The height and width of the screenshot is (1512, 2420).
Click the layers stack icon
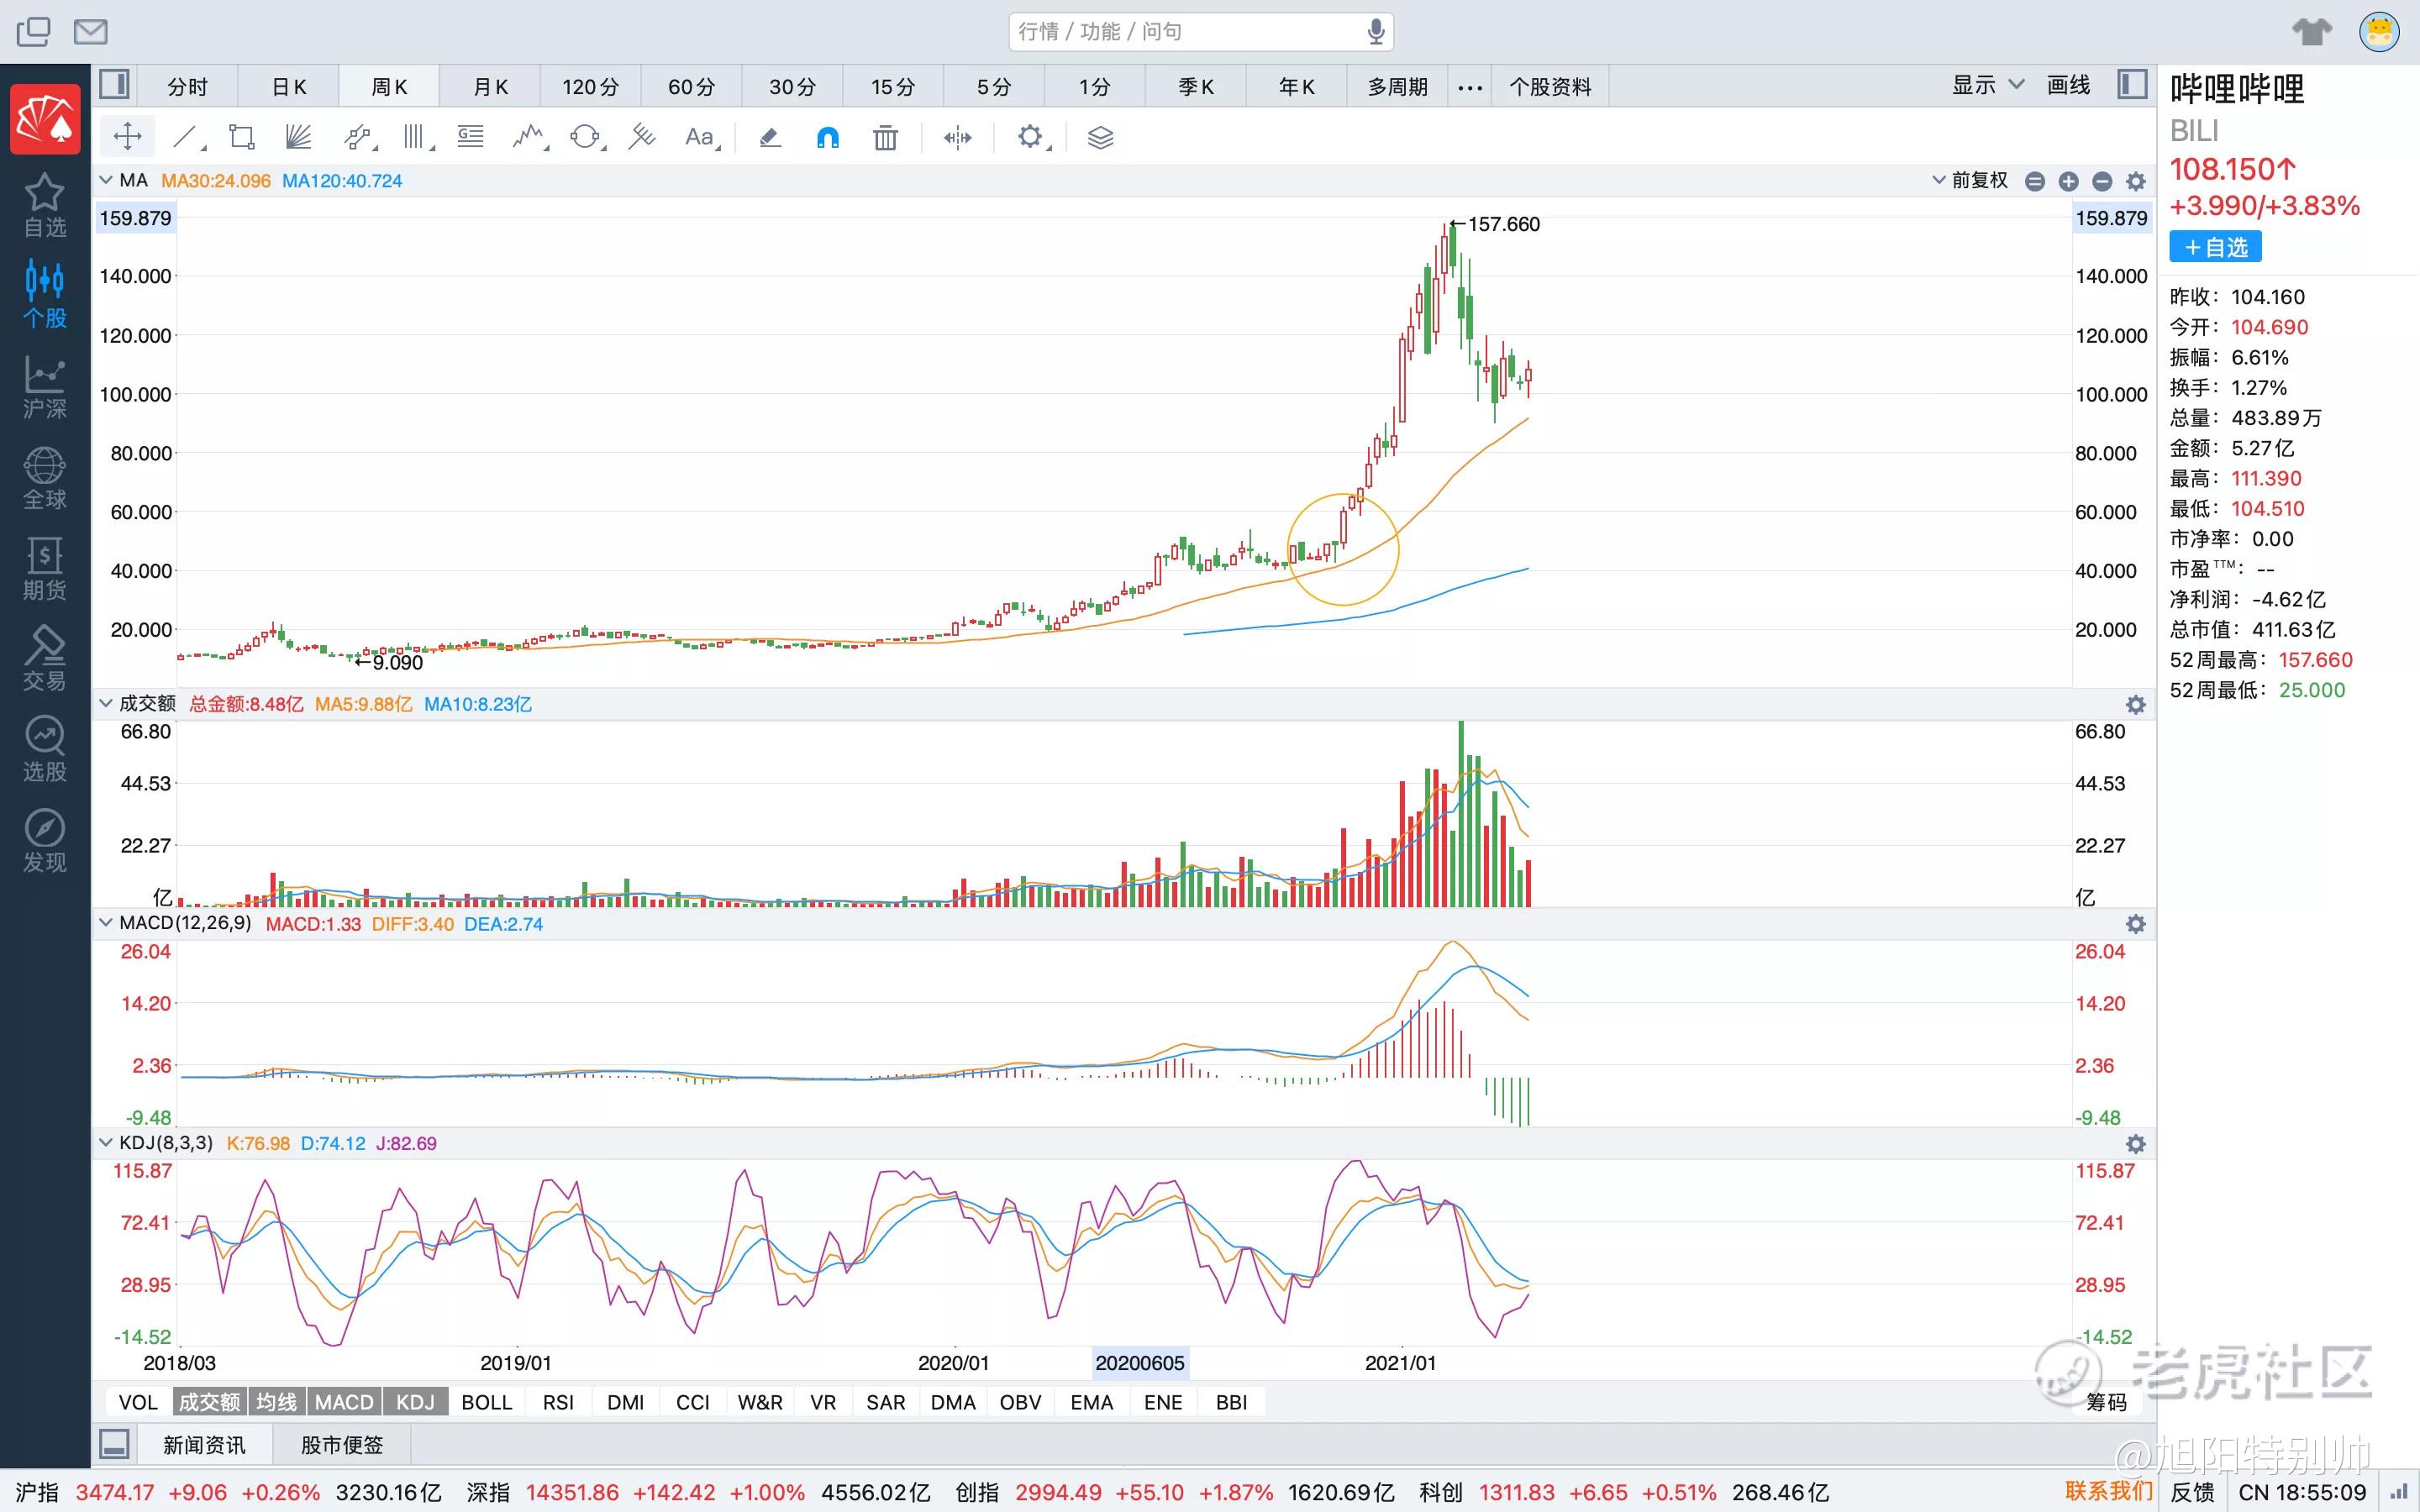pyautogui.click(x=1100, y=137)
